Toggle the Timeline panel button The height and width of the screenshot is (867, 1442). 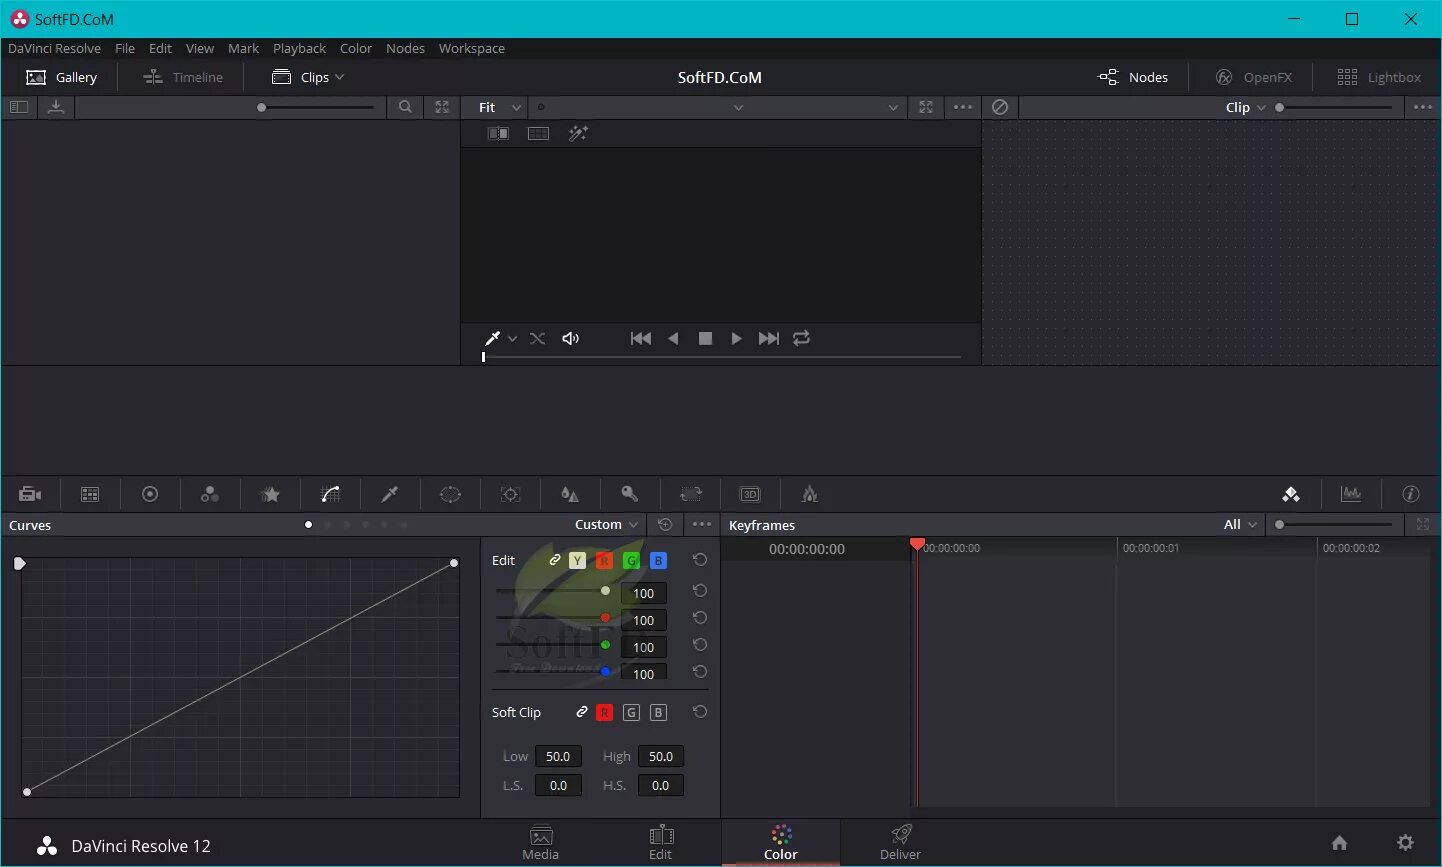point(183,77)
